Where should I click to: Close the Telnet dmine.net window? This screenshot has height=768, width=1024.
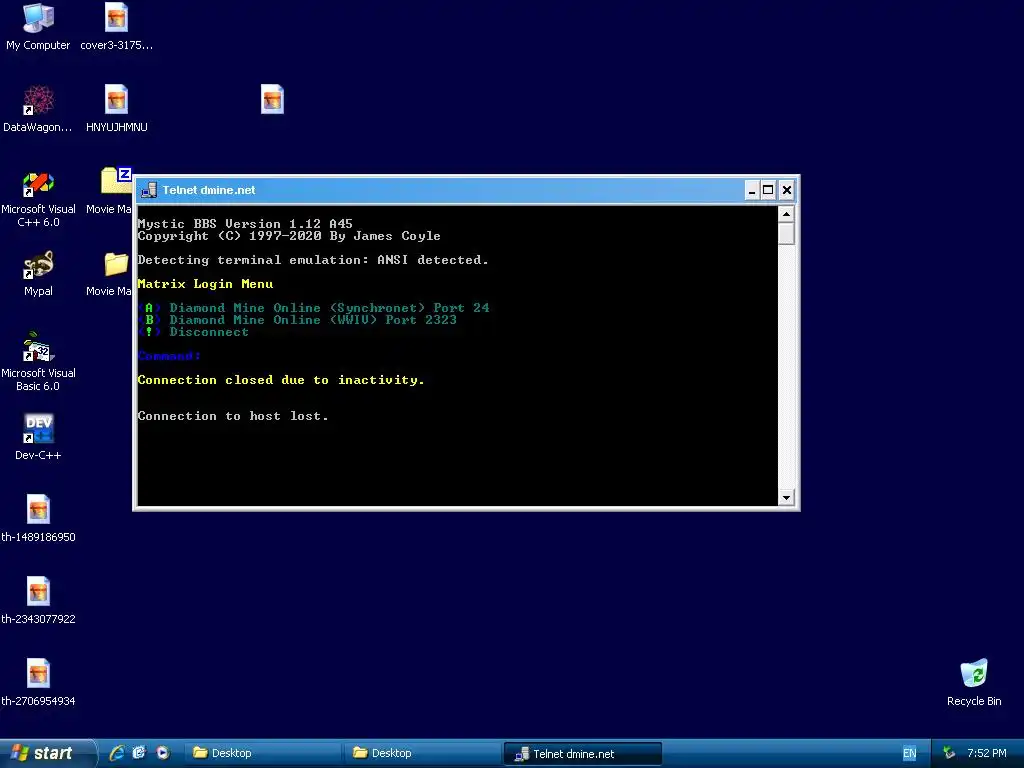tap(787, 190)
